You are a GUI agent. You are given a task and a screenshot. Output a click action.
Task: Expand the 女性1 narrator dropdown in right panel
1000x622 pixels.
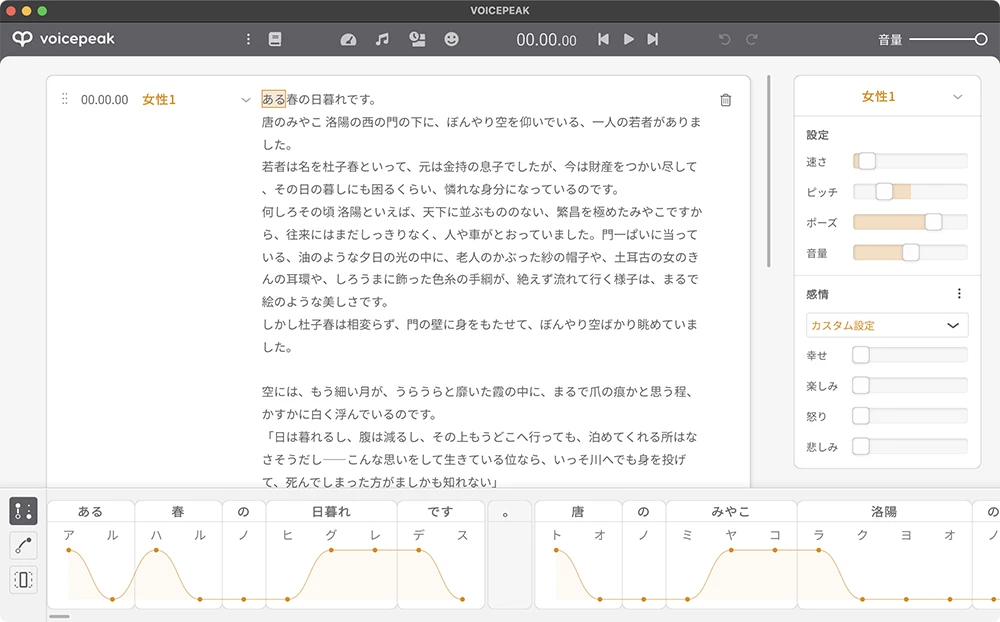tap(957, 97)
